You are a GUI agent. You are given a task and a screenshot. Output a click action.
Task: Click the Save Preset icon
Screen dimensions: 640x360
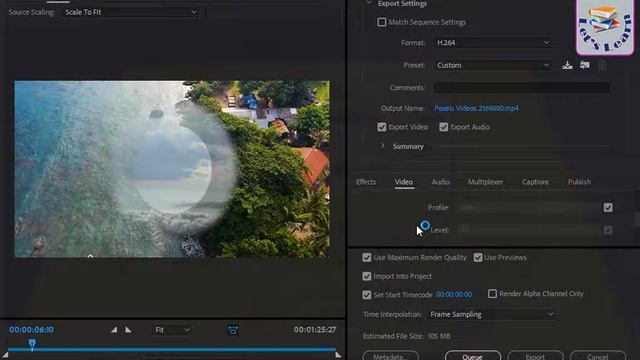[567, 65]
